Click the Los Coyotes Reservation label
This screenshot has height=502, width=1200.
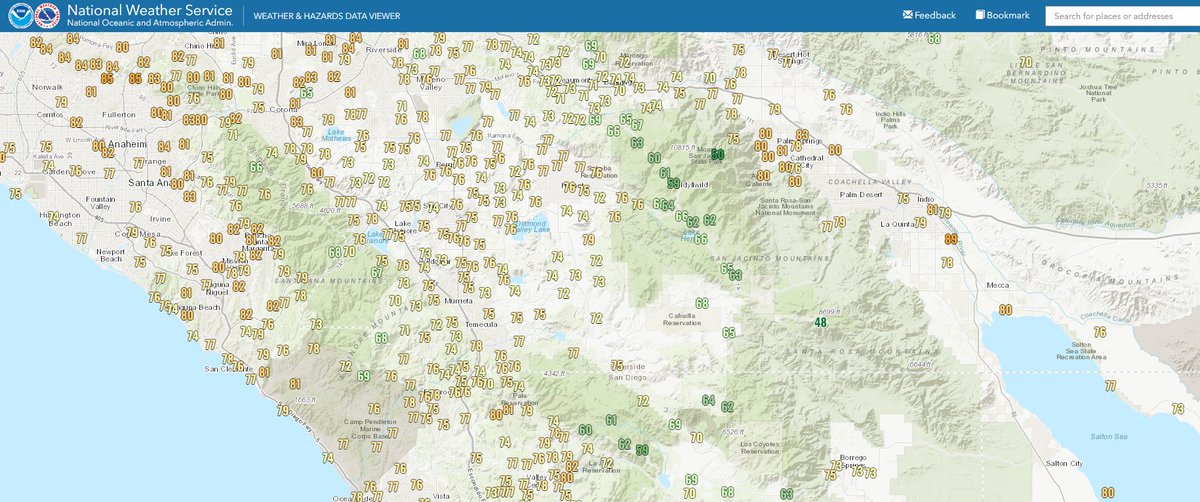tap(759, 448)
